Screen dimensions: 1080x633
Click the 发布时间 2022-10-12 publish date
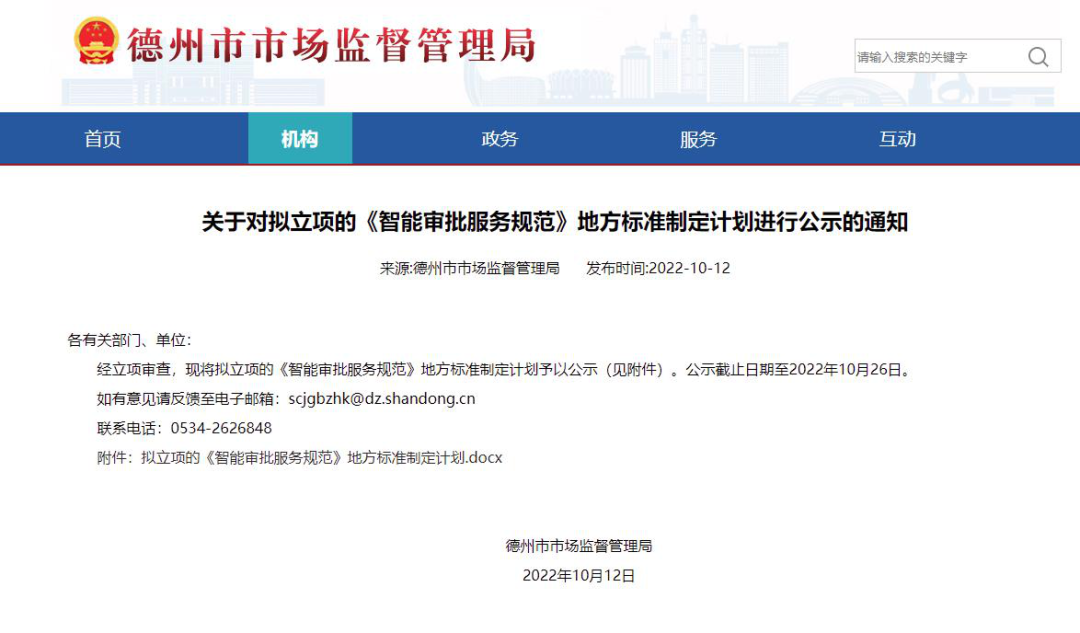[x=658, y=268]
